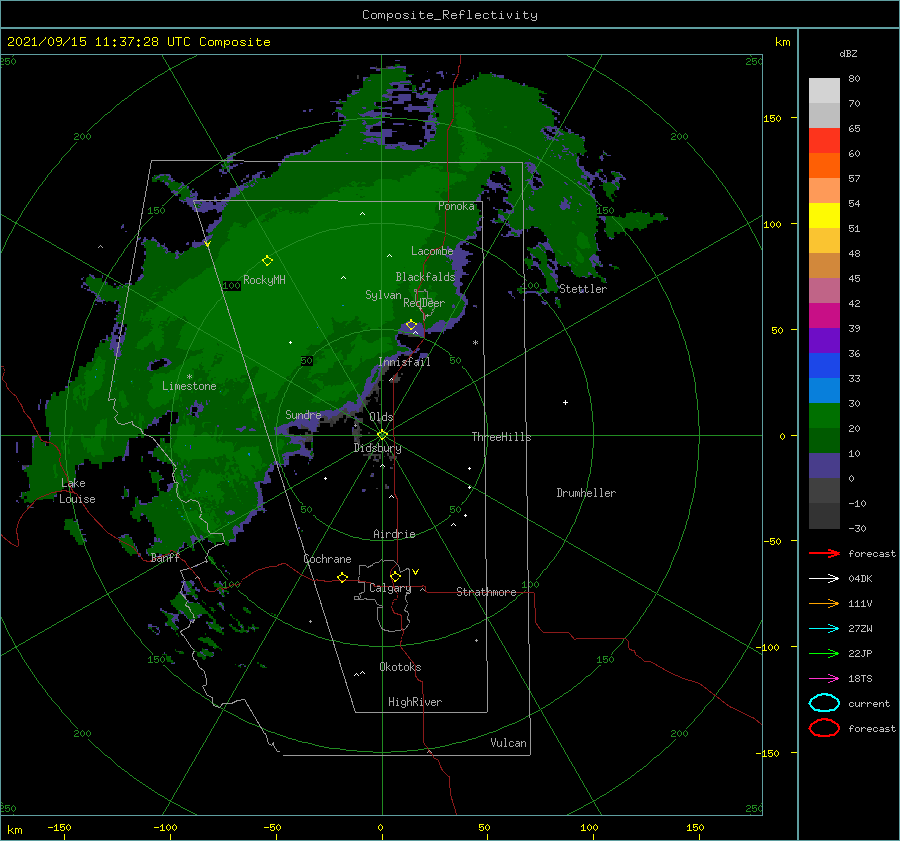
Task: Click the -100 tick on bottom axis
Action: (x=165, y=827)
